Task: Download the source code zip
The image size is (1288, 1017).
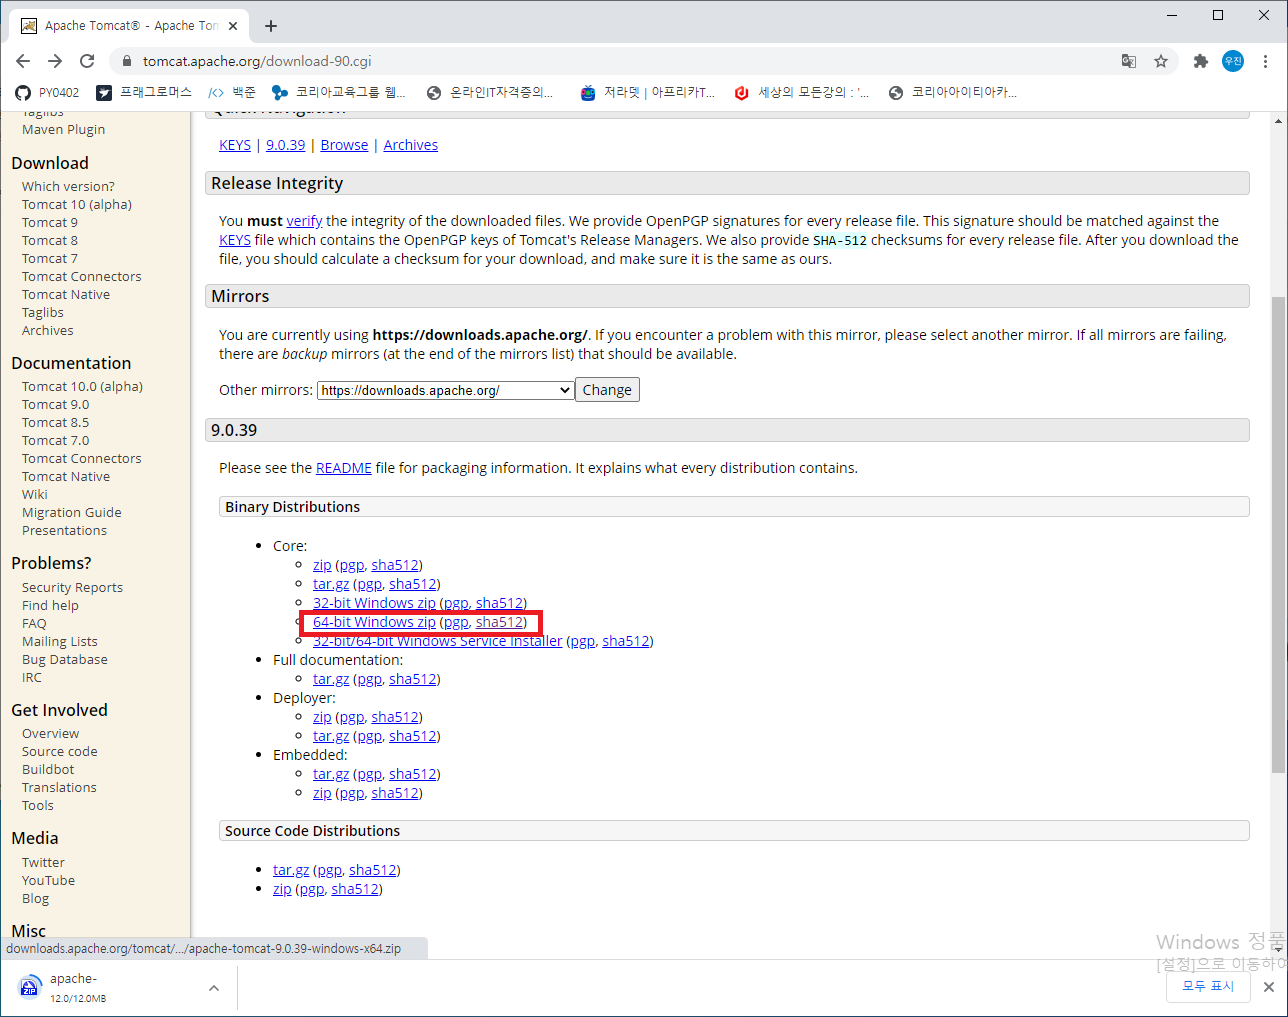Action: point(282,889)
